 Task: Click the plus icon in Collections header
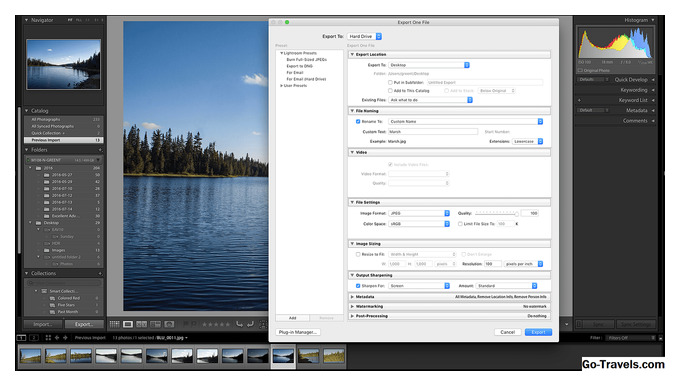tap(100, 273)
